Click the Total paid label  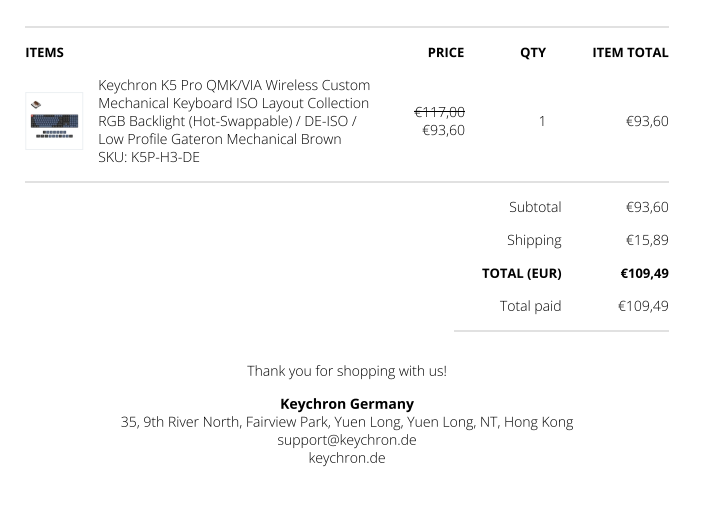pos(530,306)
